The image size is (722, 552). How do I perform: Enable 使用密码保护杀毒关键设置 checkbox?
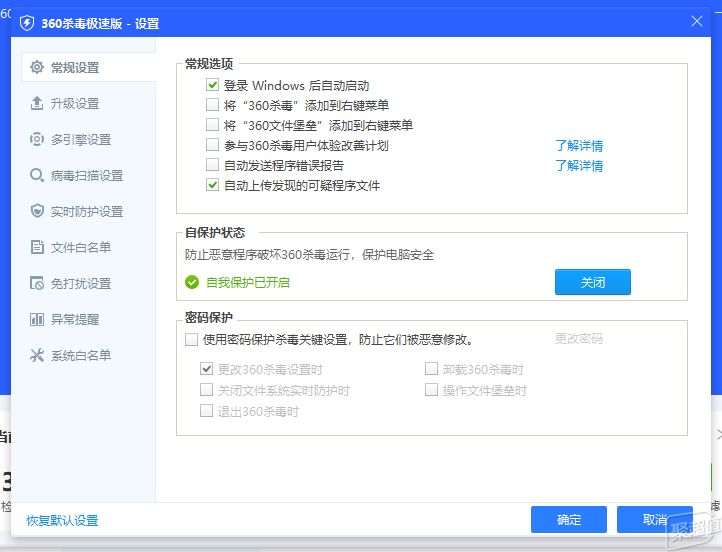click(192, 340)
